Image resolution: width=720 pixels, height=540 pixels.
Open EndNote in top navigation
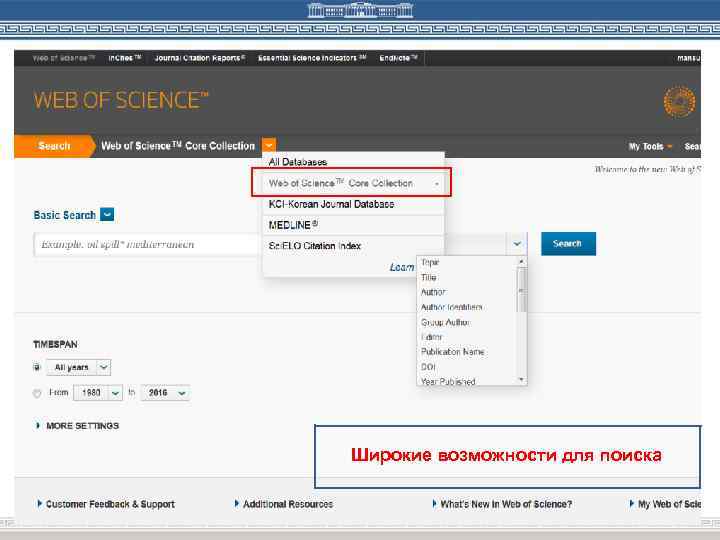click(398, 58)
